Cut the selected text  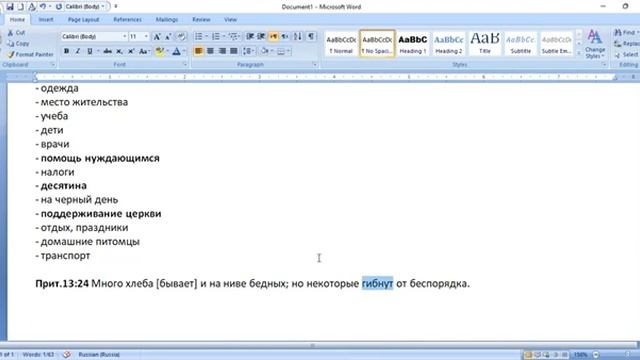click(x=16, y=33)
